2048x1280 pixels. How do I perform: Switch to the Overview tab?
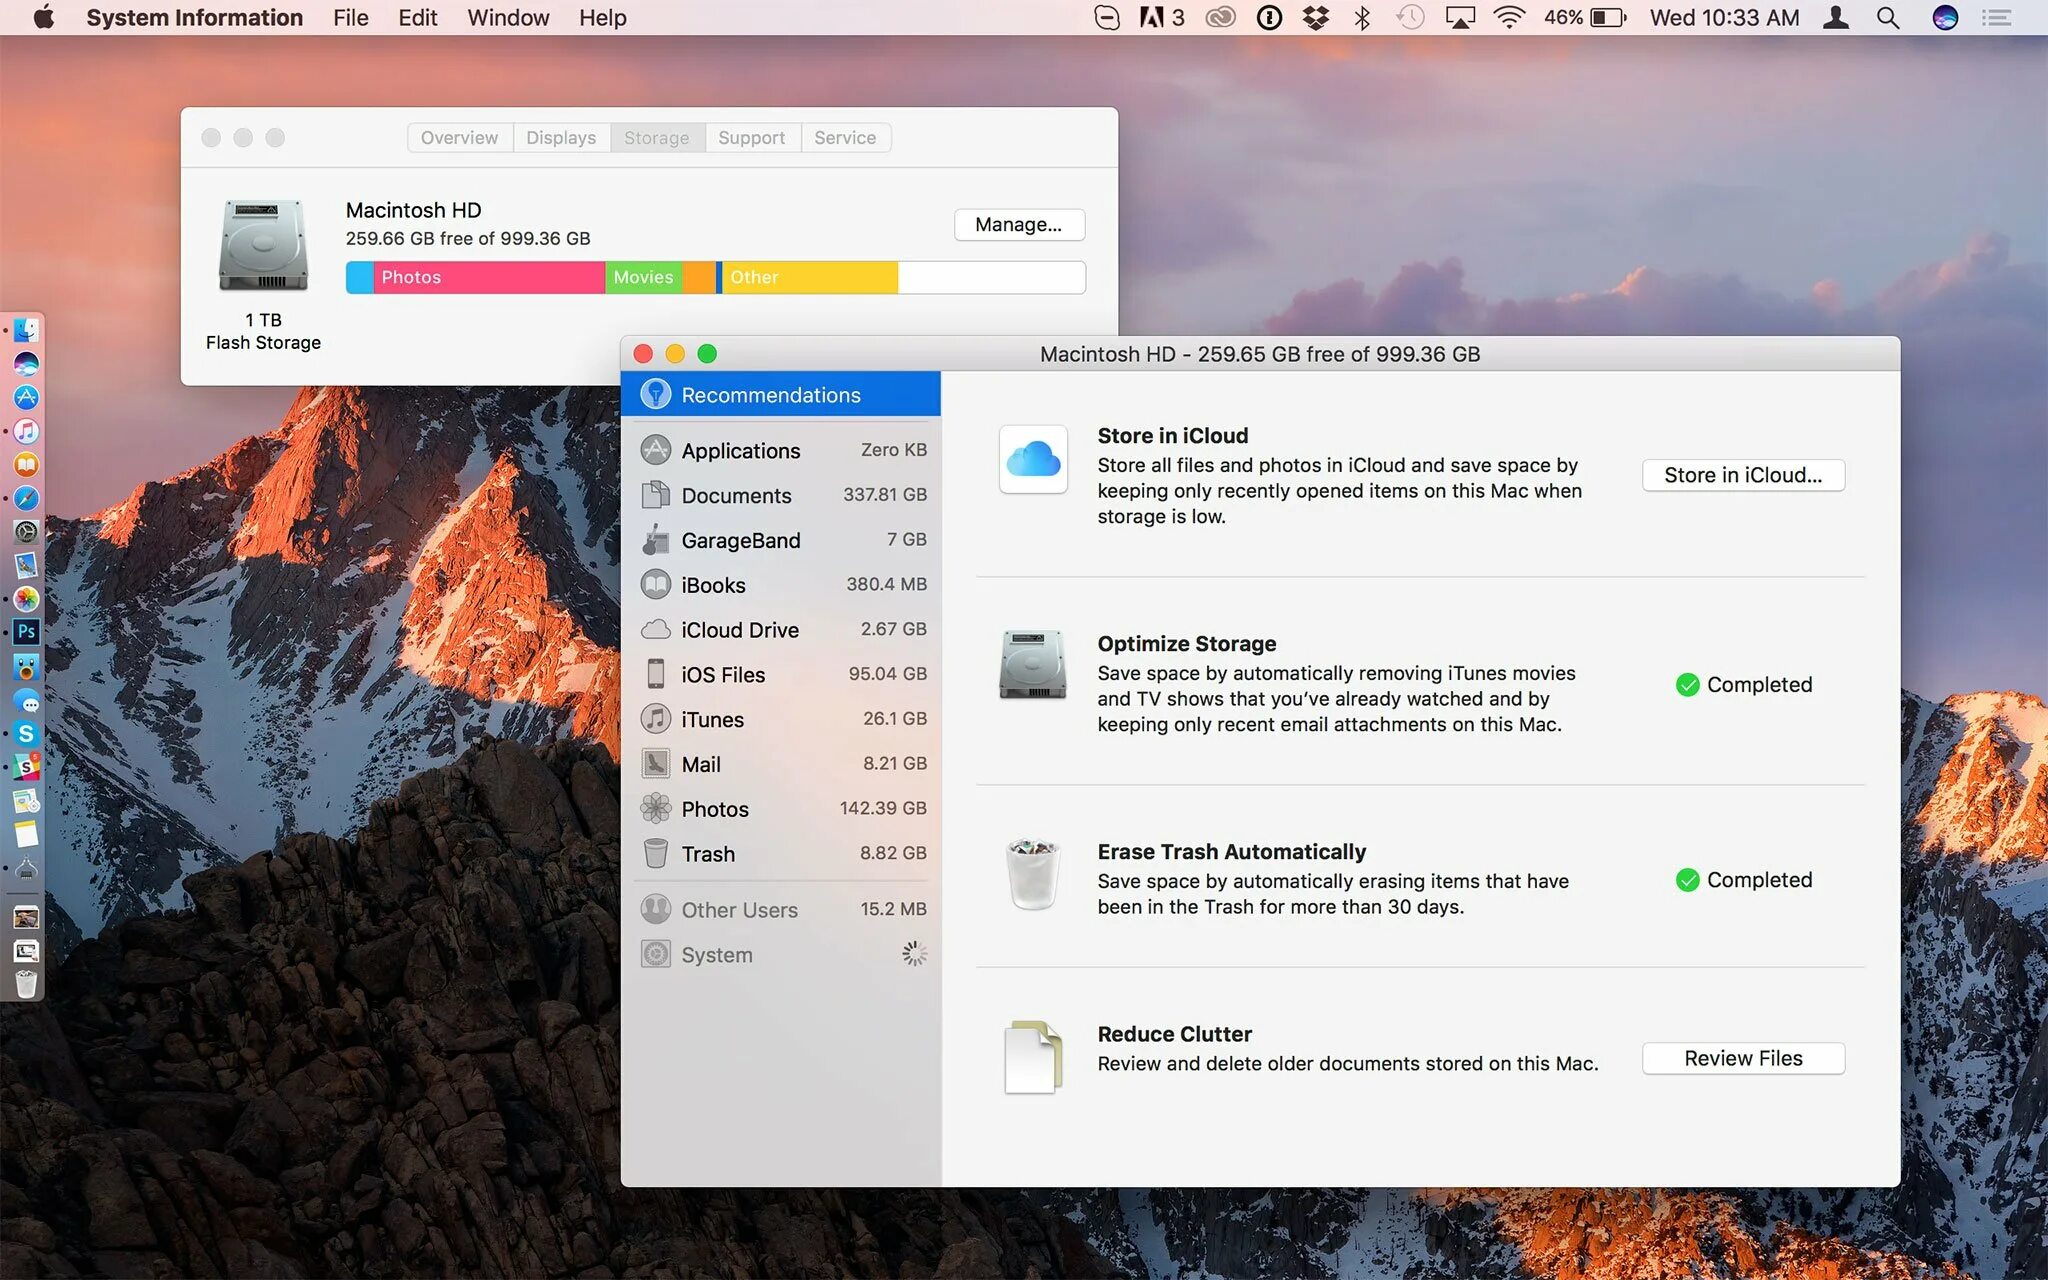click(x=459, y=138)
